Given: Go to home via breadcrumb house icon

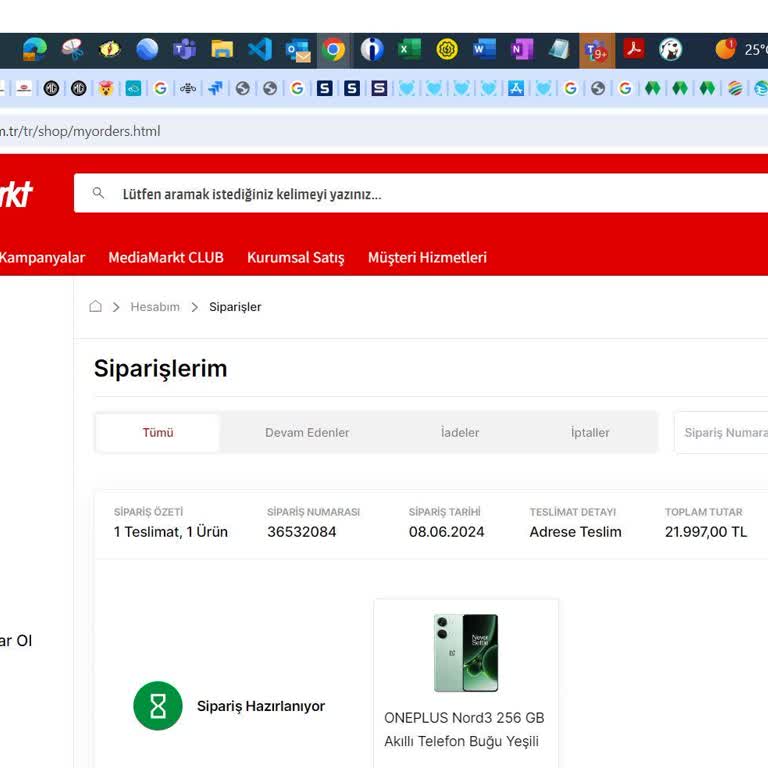Looking at the screenshot, I should [x=96, y=307].
